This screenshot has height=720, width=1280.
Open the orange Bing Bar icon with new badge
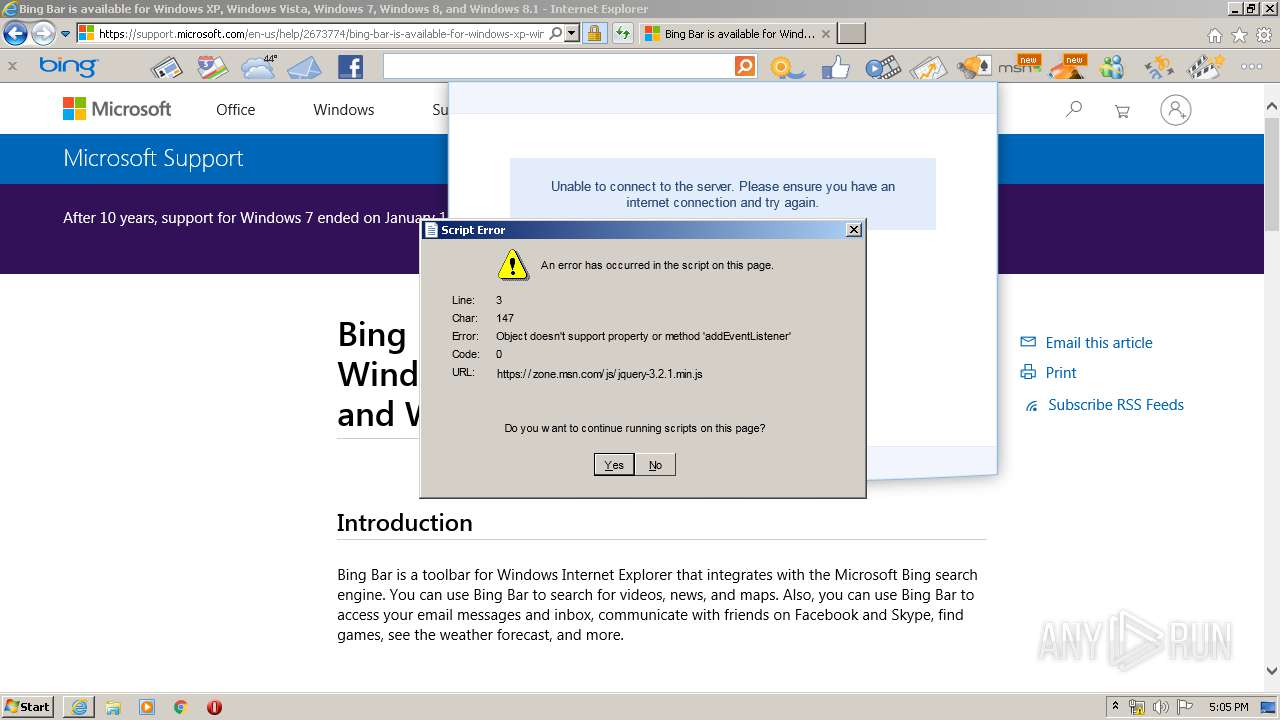(x=1067, y=67)
